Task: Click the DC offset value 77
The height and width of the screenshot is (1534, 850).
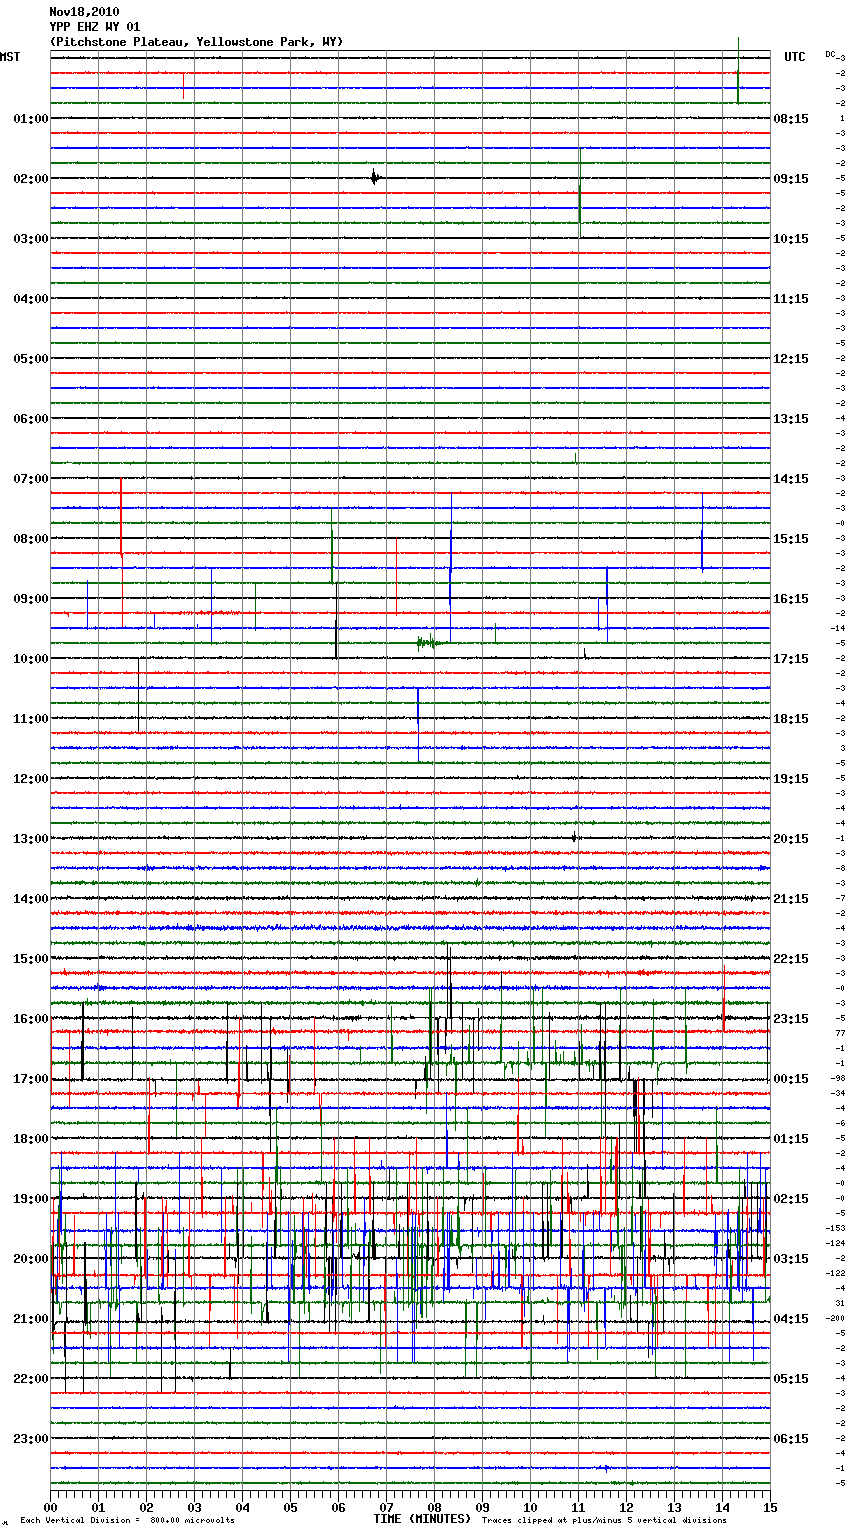Action: 841,1033
